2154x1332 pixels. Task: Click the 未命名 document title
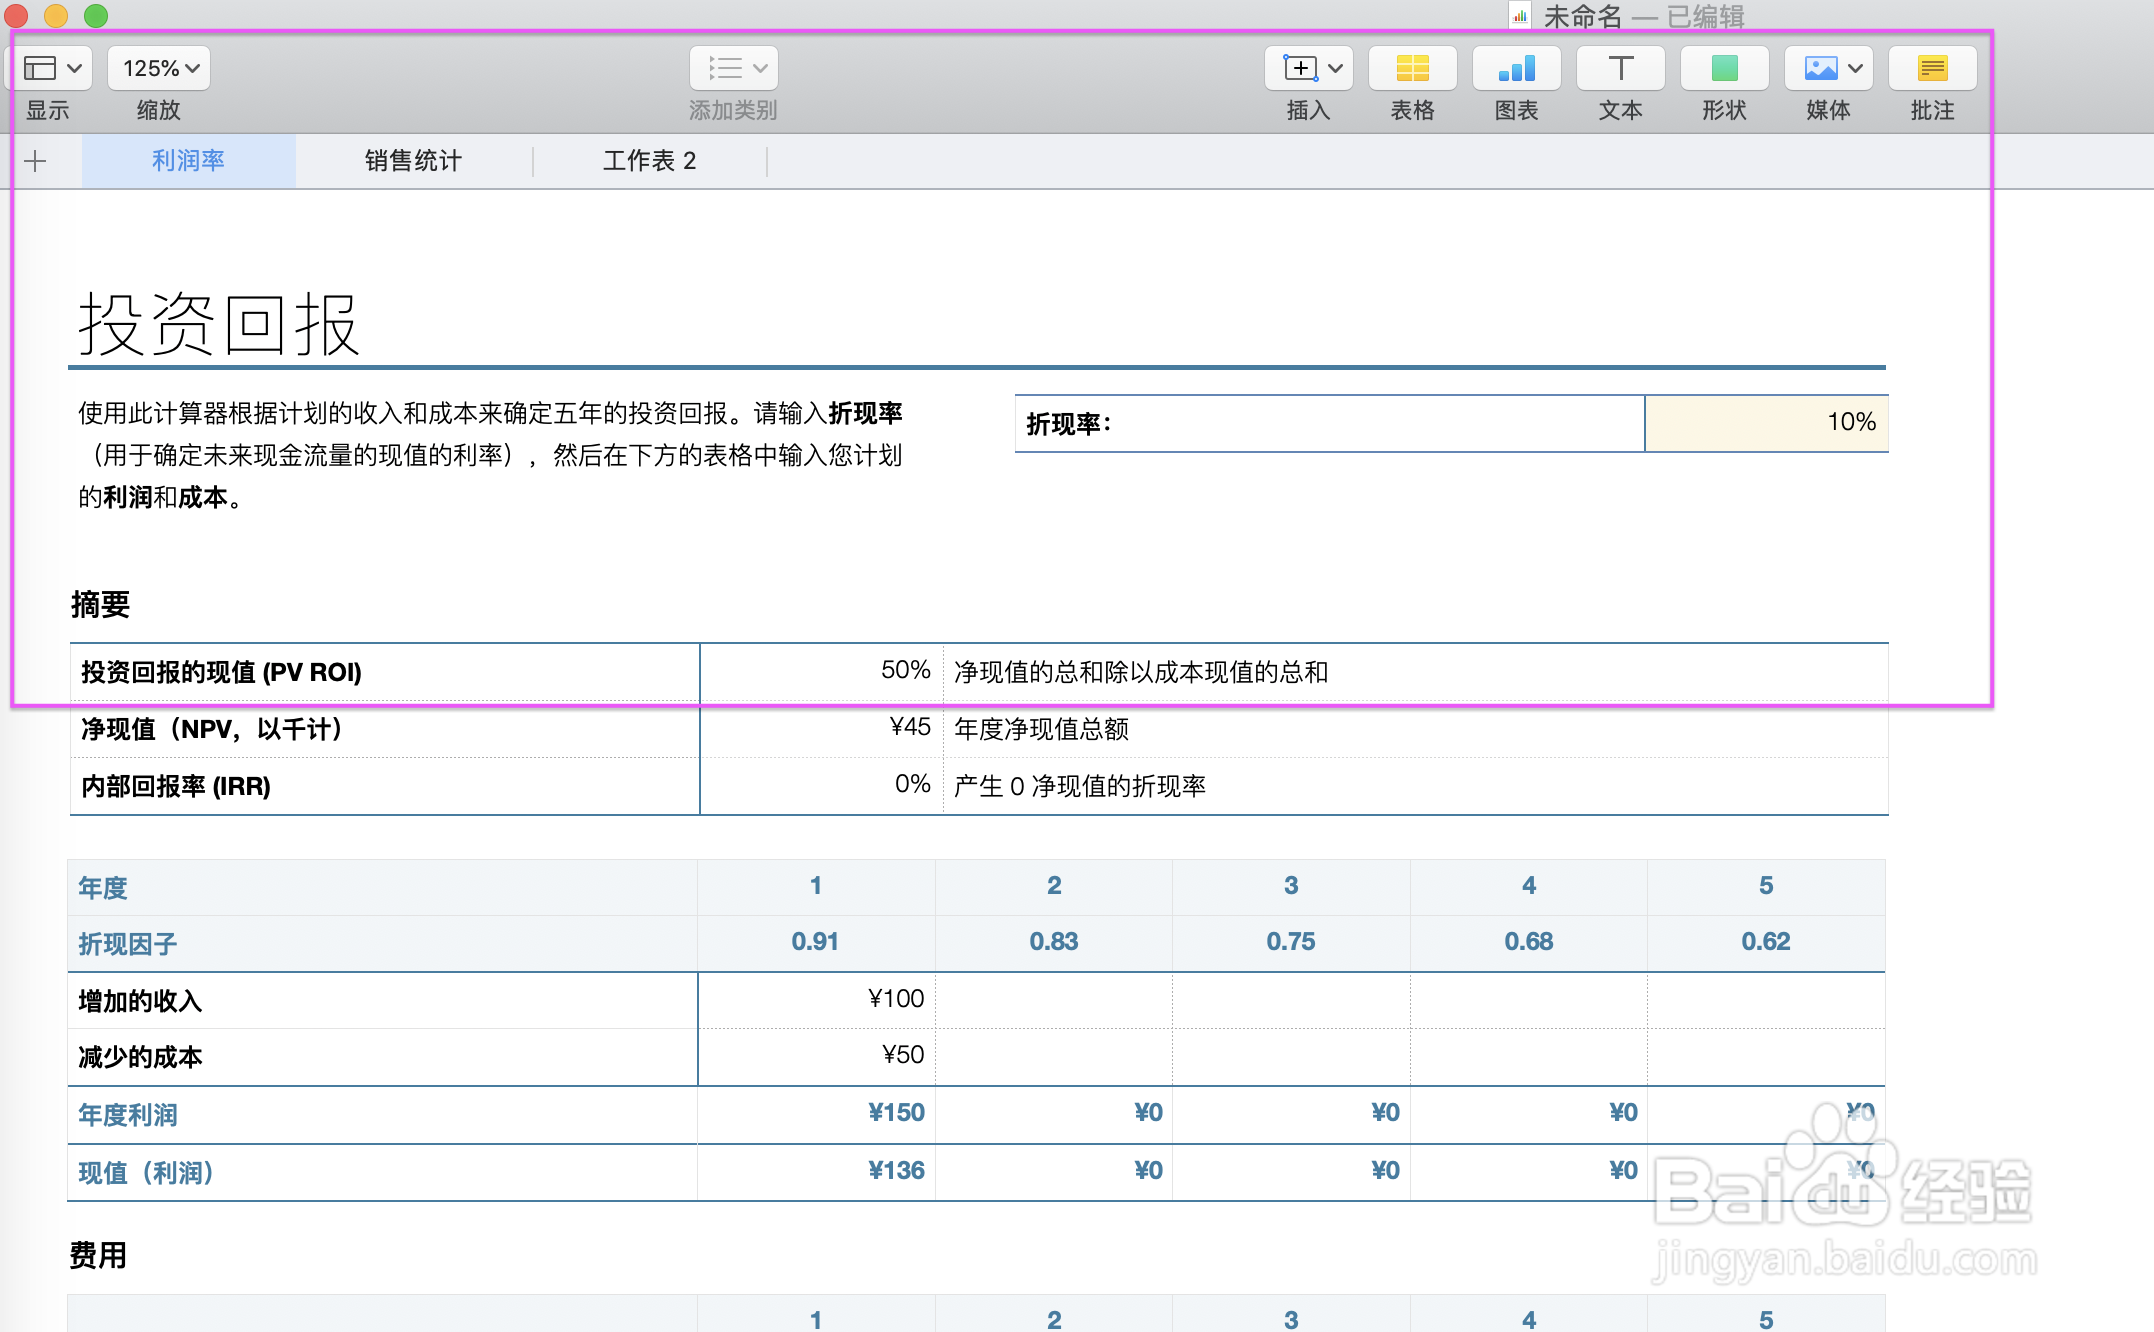[x=1582, y=16]
